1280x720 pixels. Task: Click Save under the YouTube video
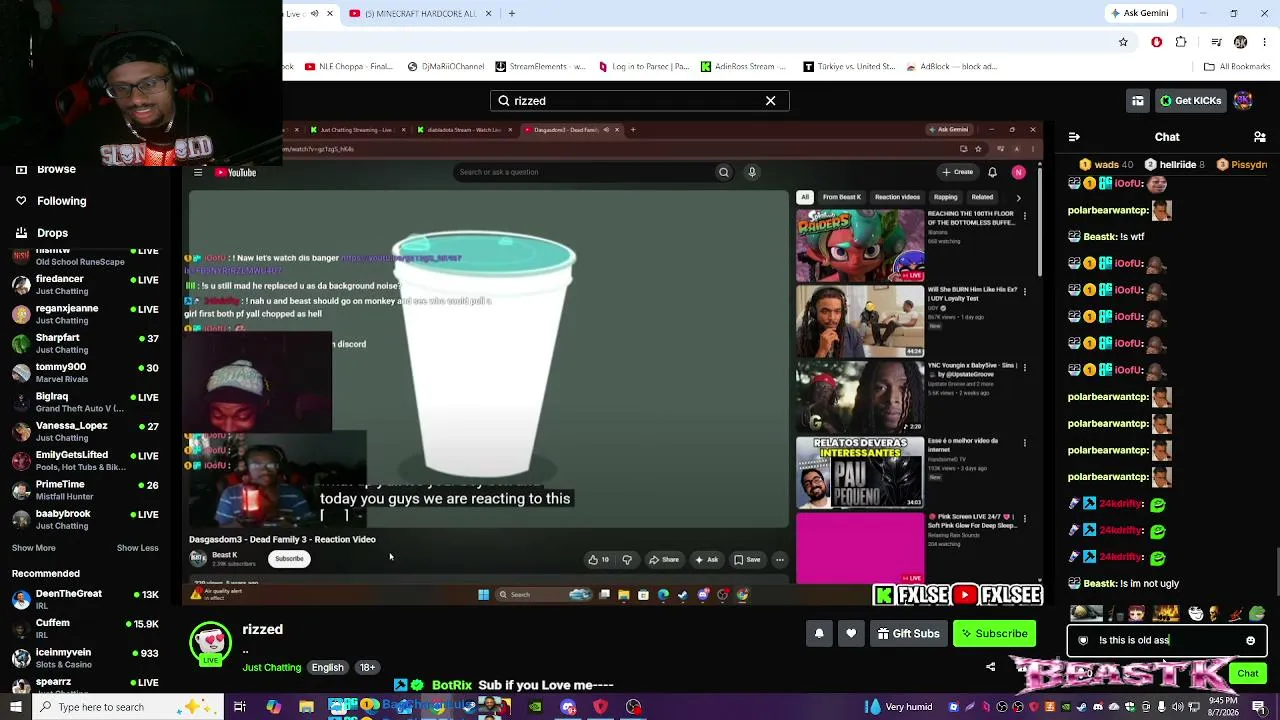[748, 560]
